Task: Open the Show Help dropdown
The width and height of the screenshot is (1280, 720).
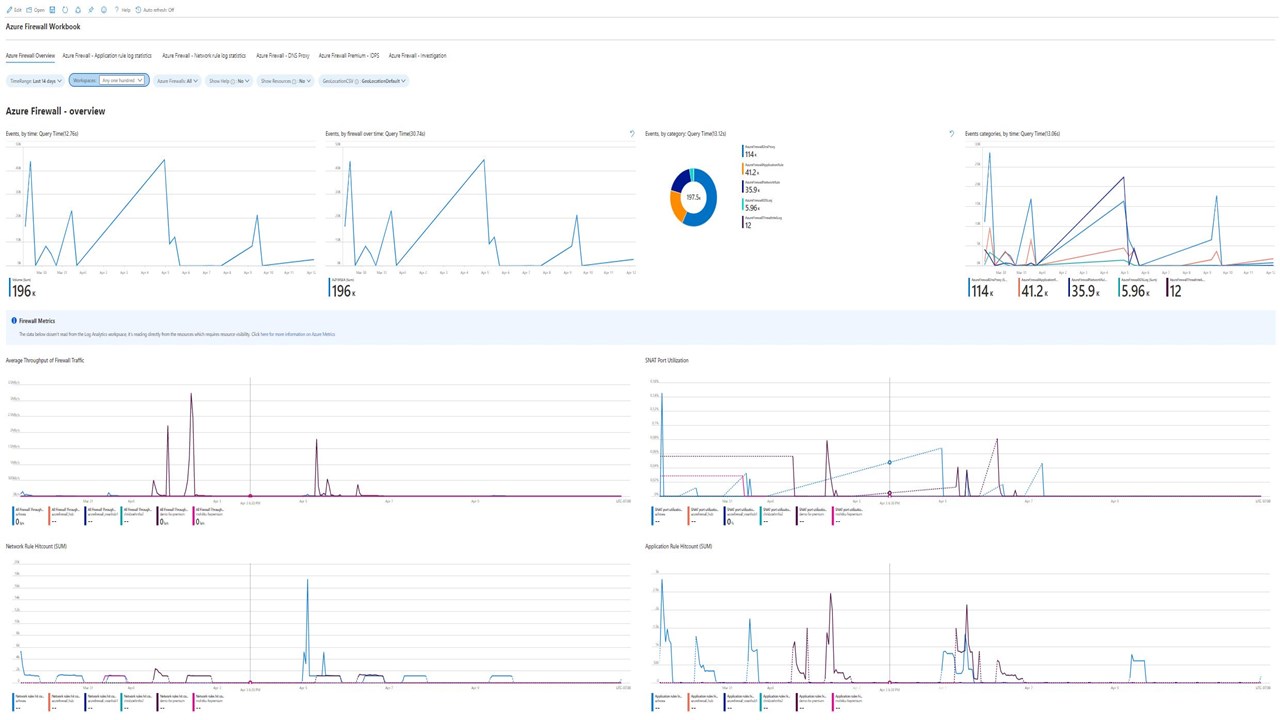Action: tap(230, 81)
